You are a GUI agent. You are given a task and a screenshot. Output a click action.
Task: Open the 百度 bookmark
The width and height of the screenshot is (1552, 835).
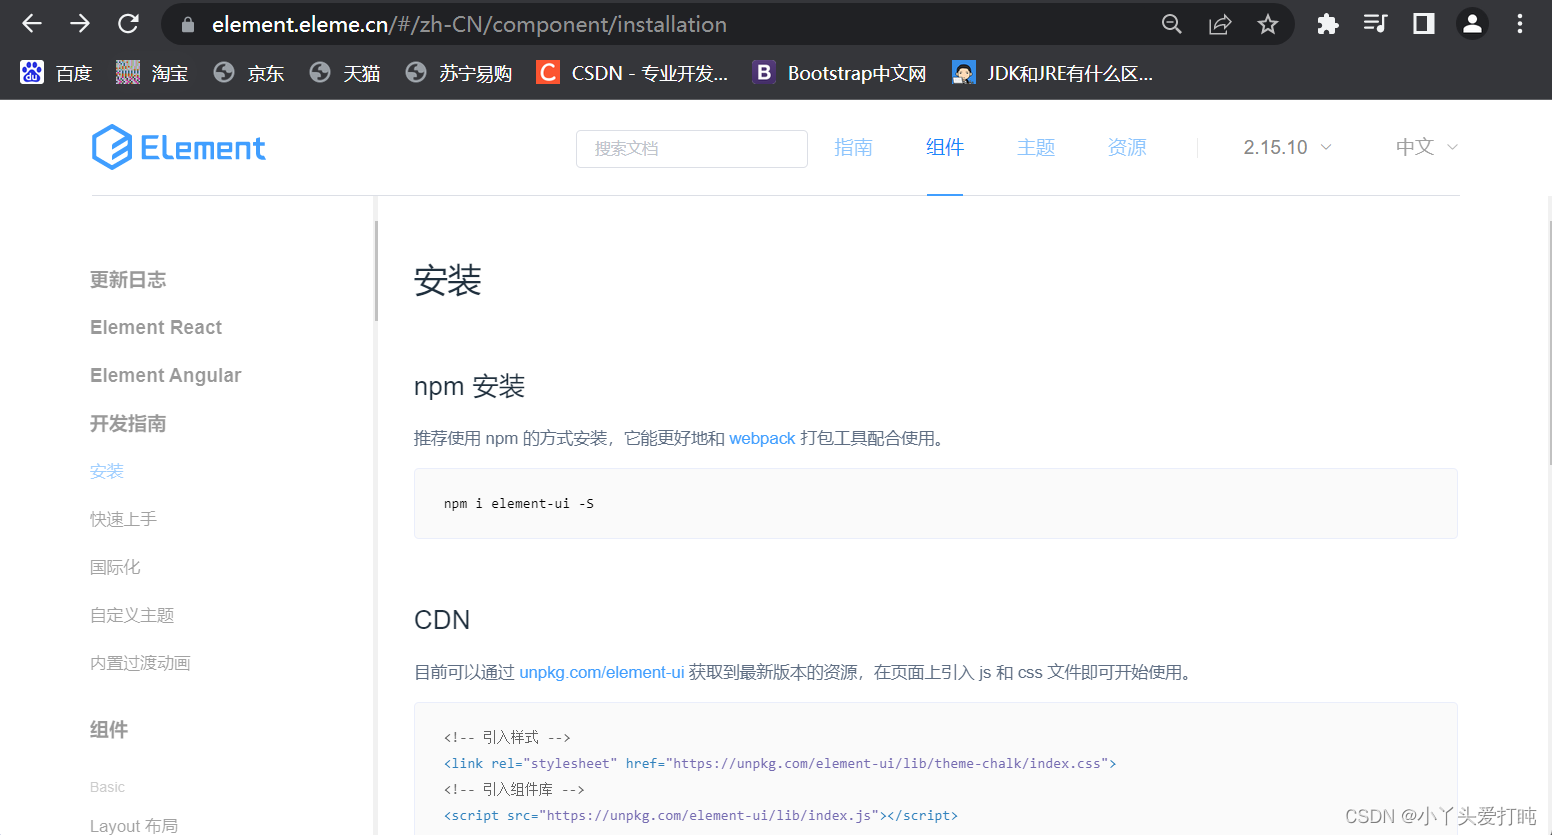point(56,73)
